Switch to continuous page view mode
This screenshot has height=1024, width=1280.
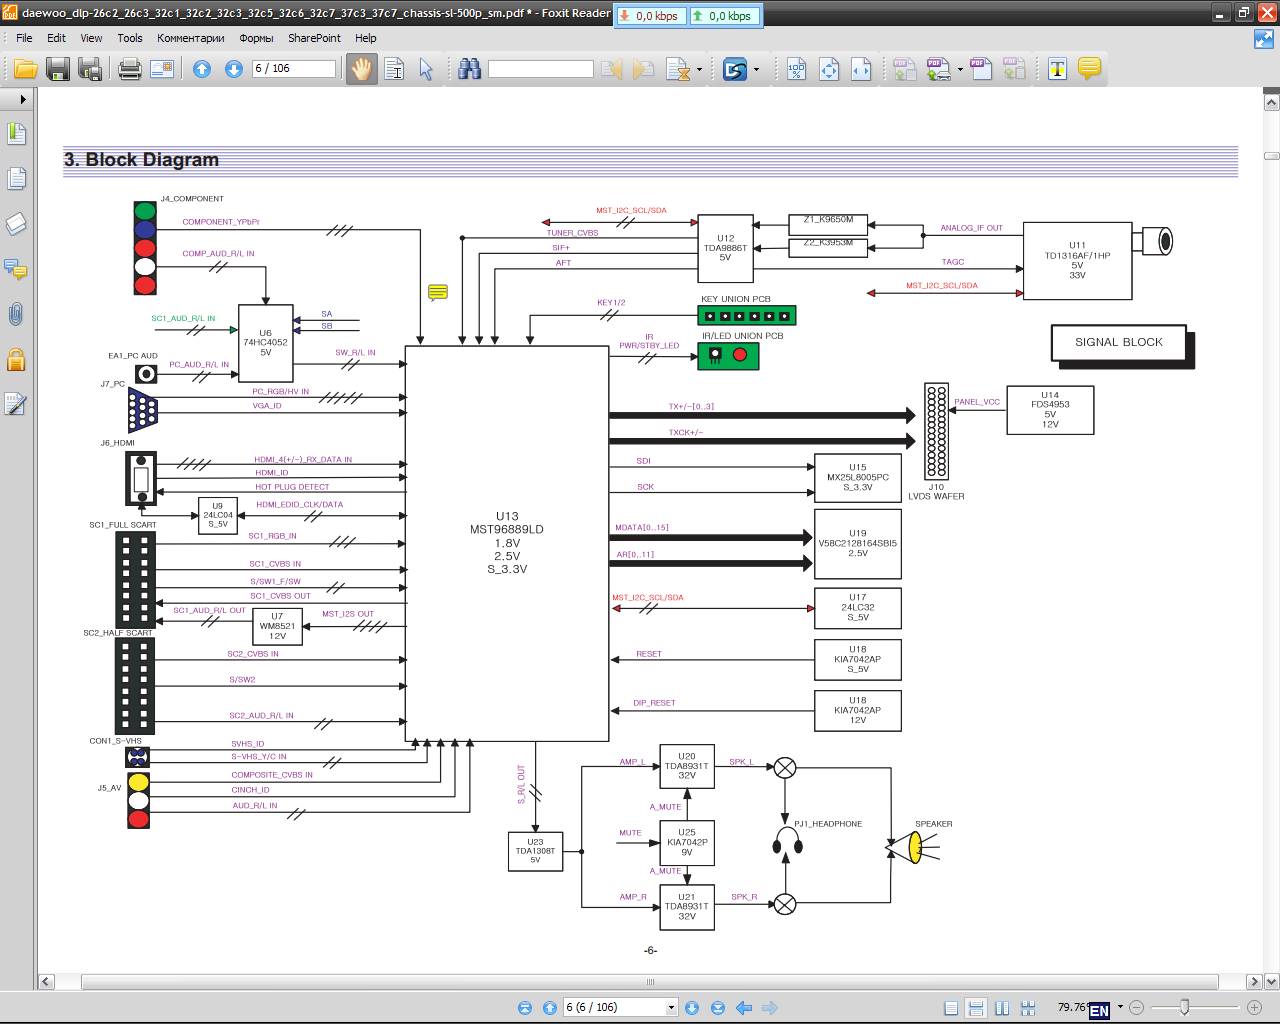click(976, 1008)
